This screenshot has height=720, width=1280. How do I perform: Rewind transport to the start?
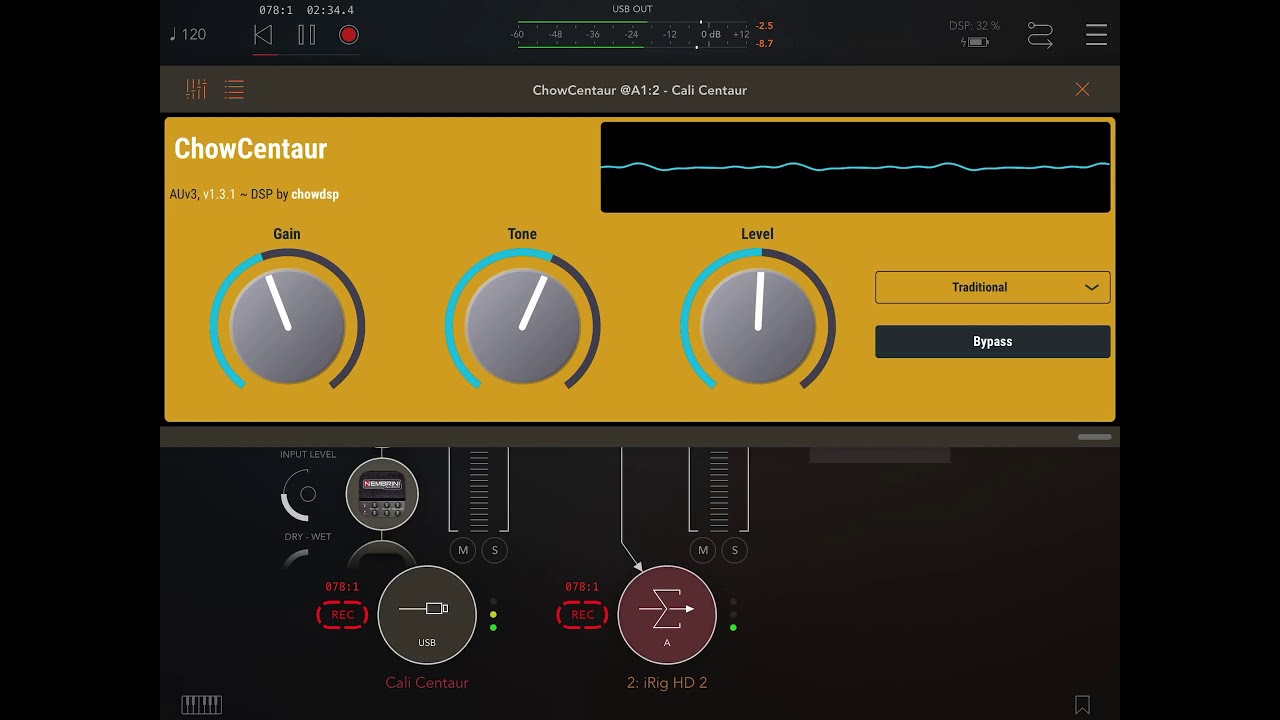263,35
